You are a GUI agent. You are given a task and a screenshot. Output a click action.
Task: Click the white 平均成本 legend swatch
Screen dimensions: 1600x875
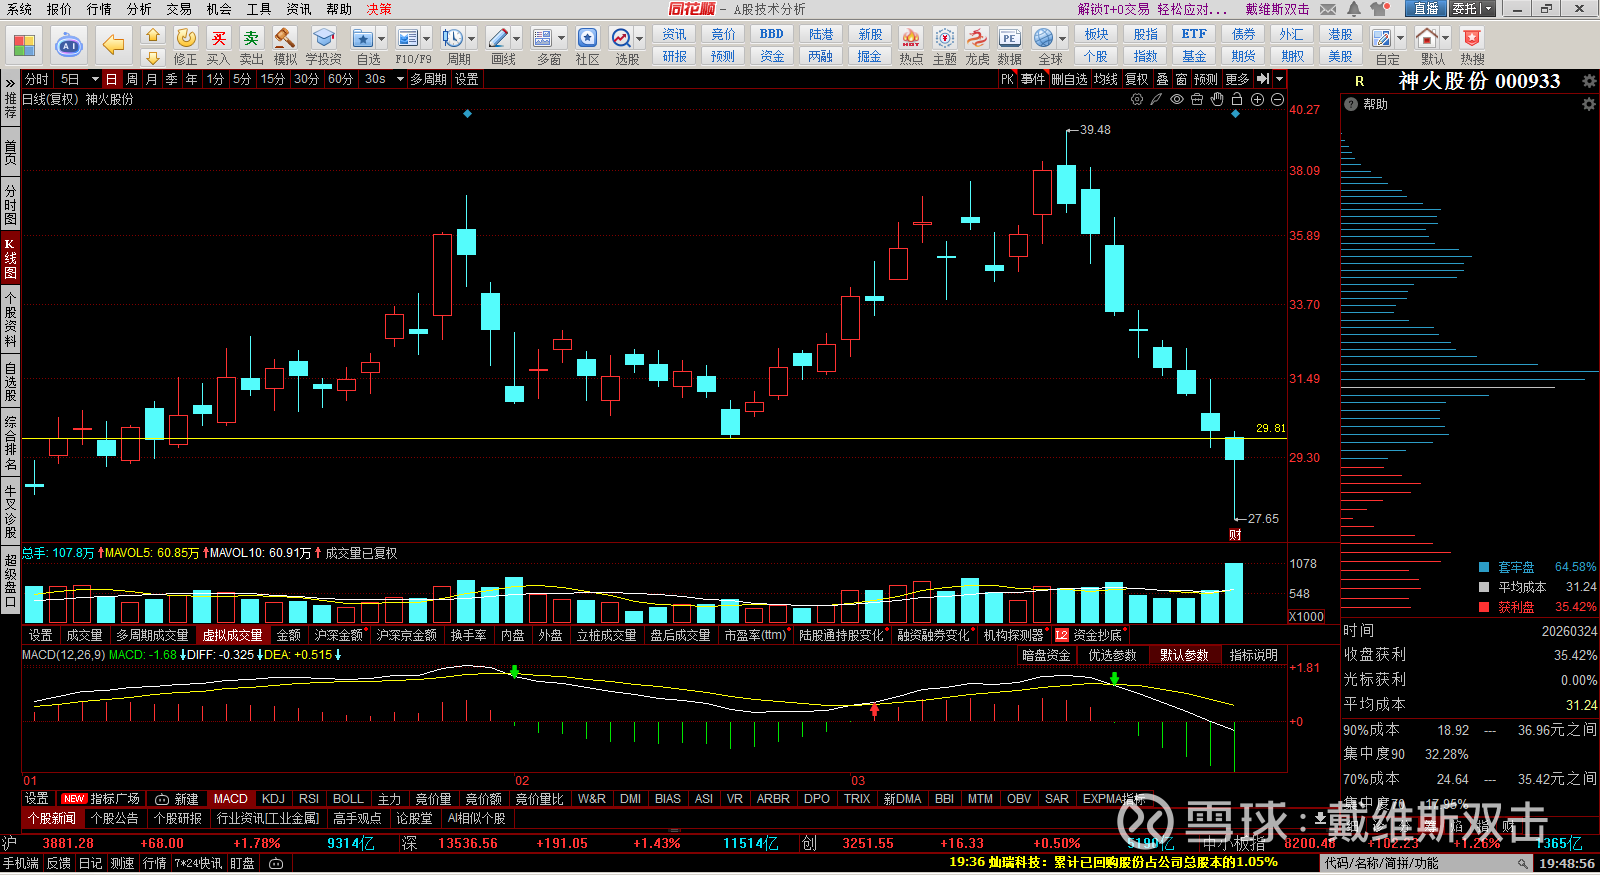1485,587
